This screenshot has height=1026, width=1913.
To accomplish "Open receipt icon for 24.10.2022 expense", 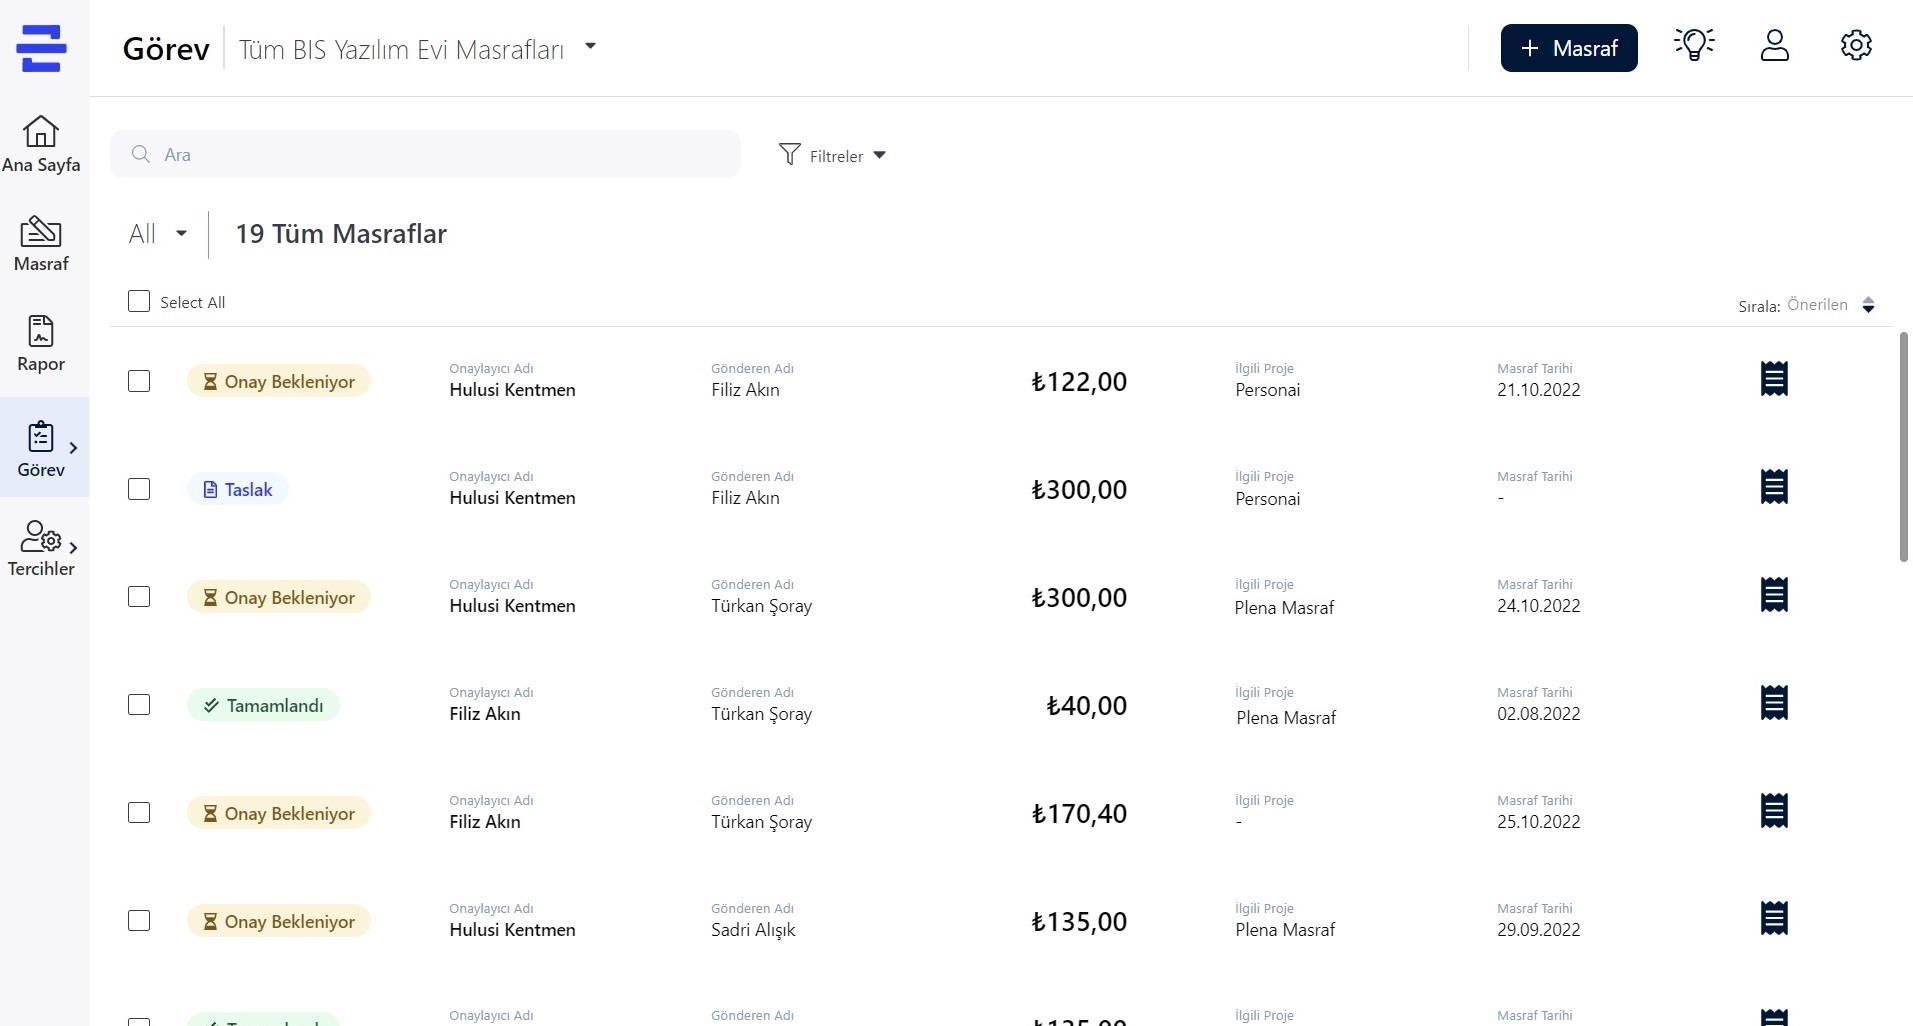I will [1774, 595].
